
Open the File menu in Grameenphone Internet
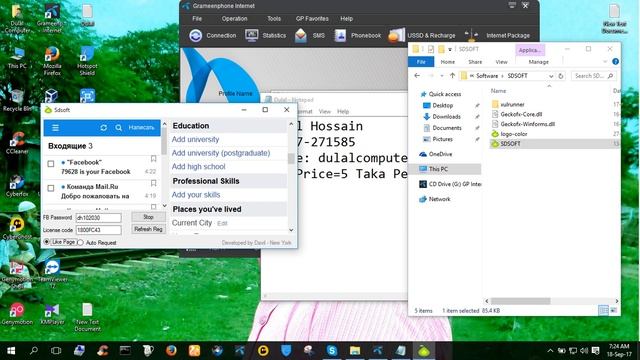(197, 19)
